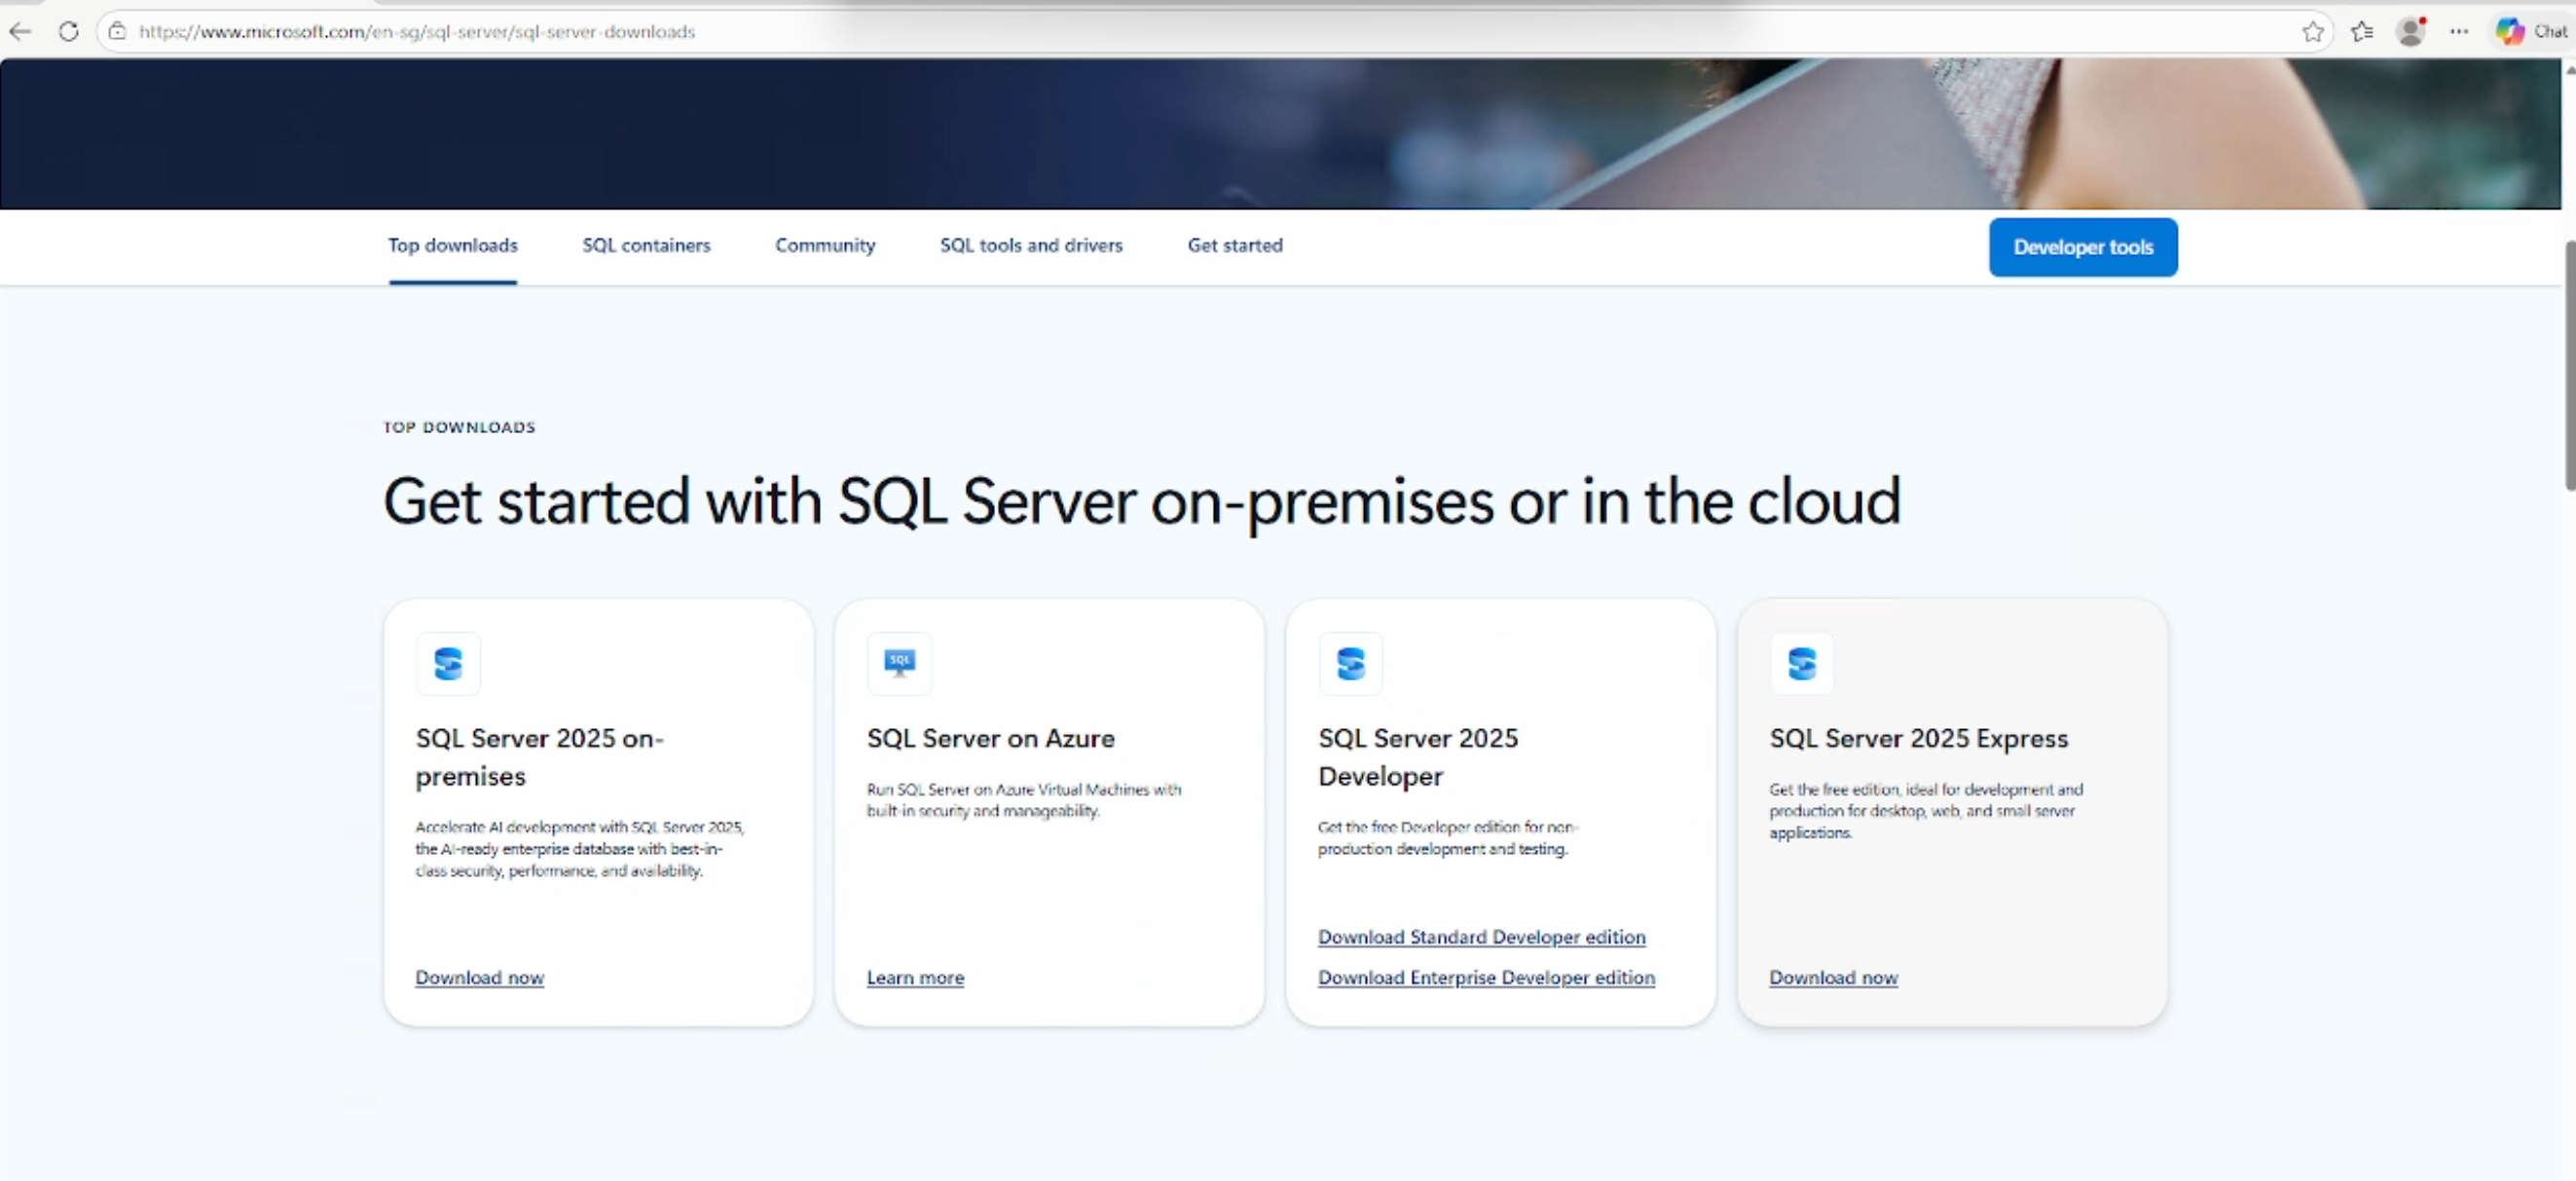Open SQL tools and drivers
The width and height of the screenshot is (2576, 1181).
tap(1031, 245)
